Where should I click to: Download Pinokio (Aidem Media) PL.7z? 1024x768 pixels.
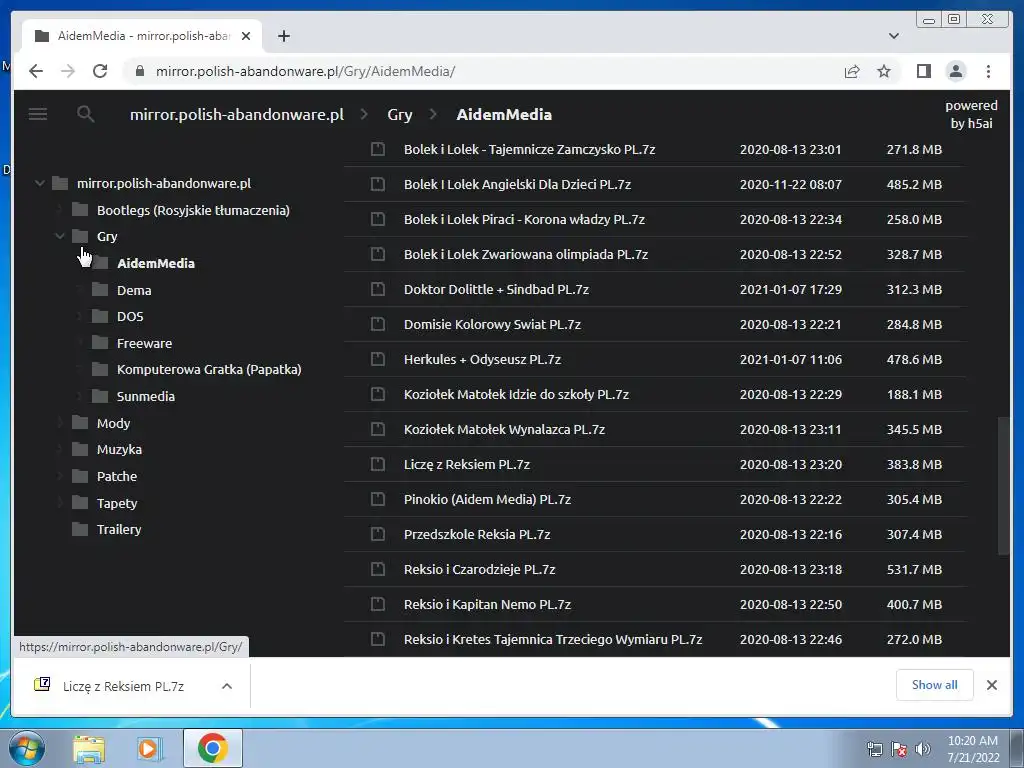coord(487,499)
